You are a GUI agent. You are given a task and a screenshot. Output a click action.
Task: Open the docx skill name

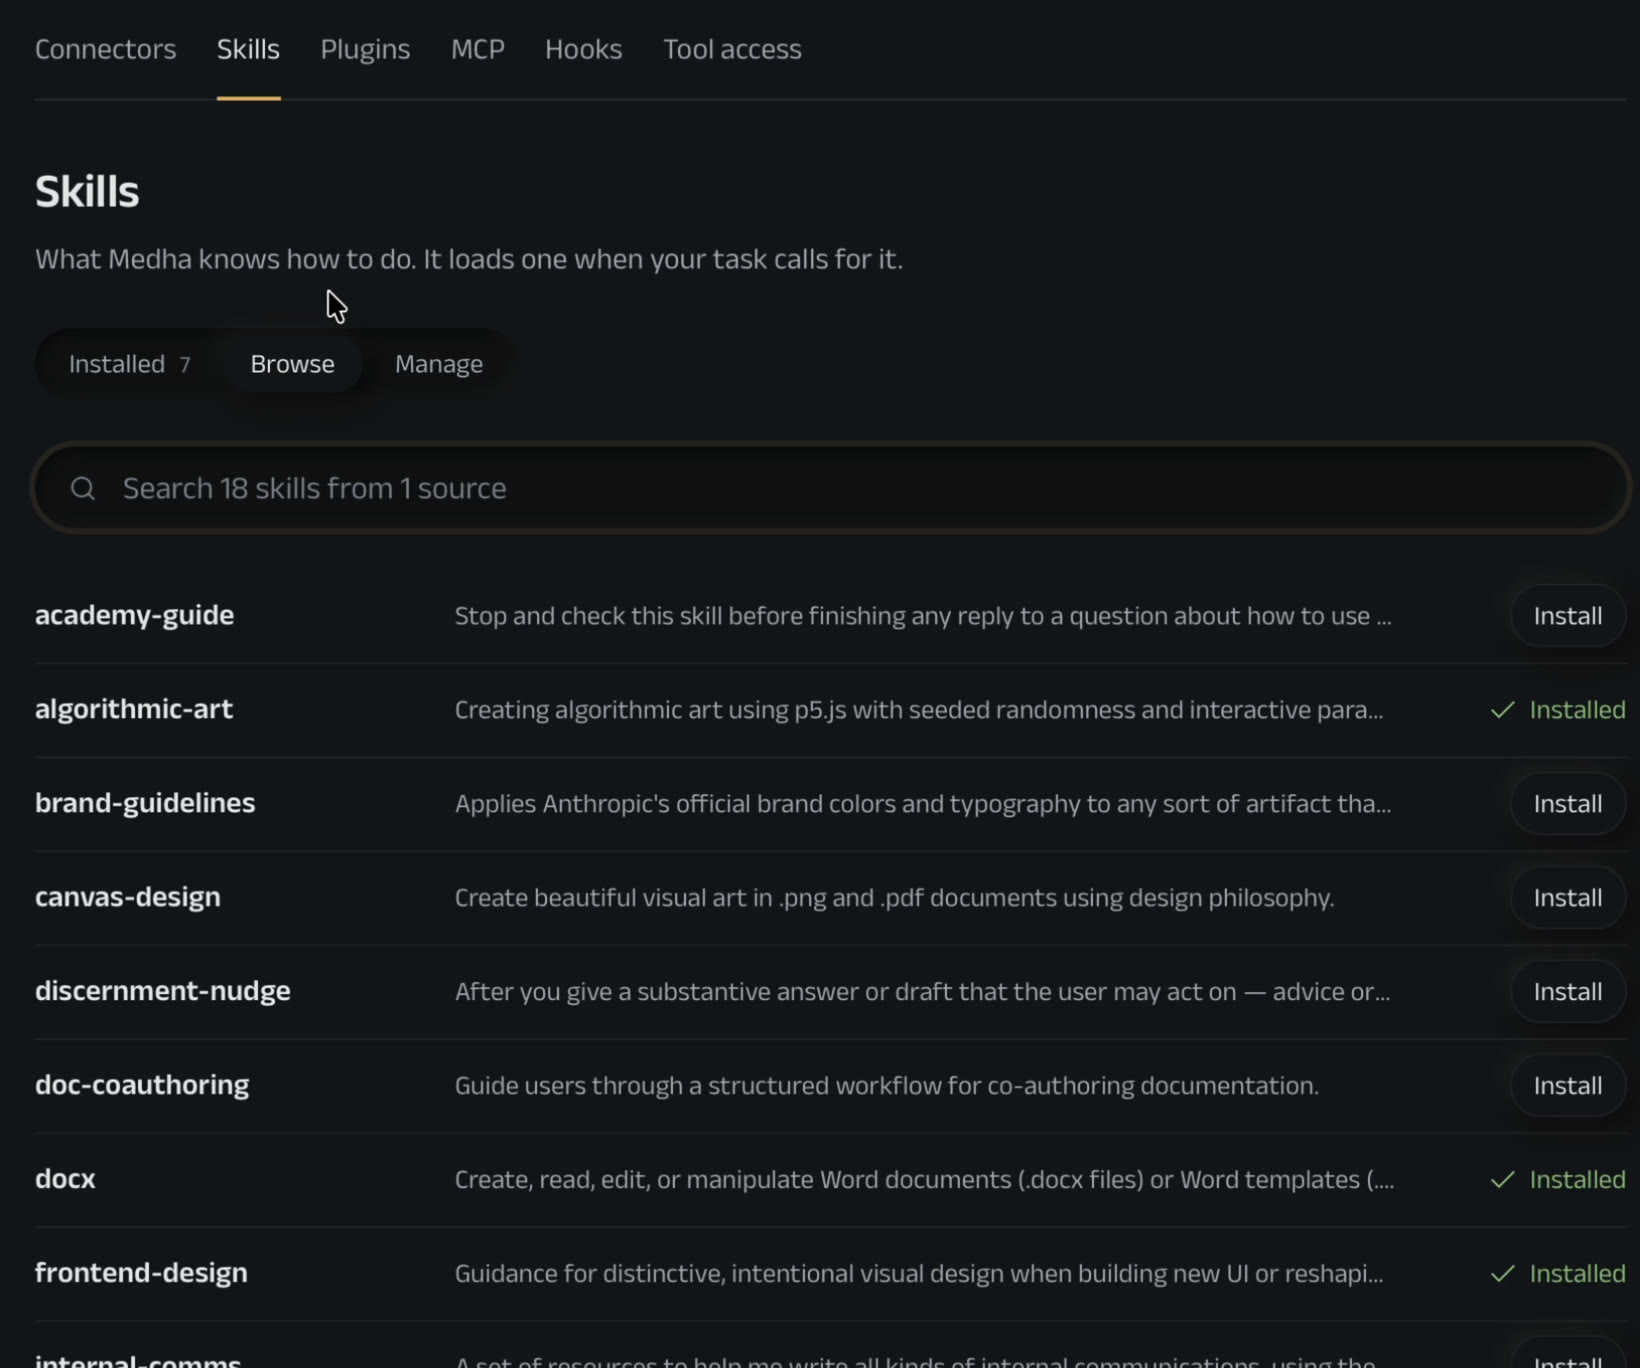[x=65, y=1179]
